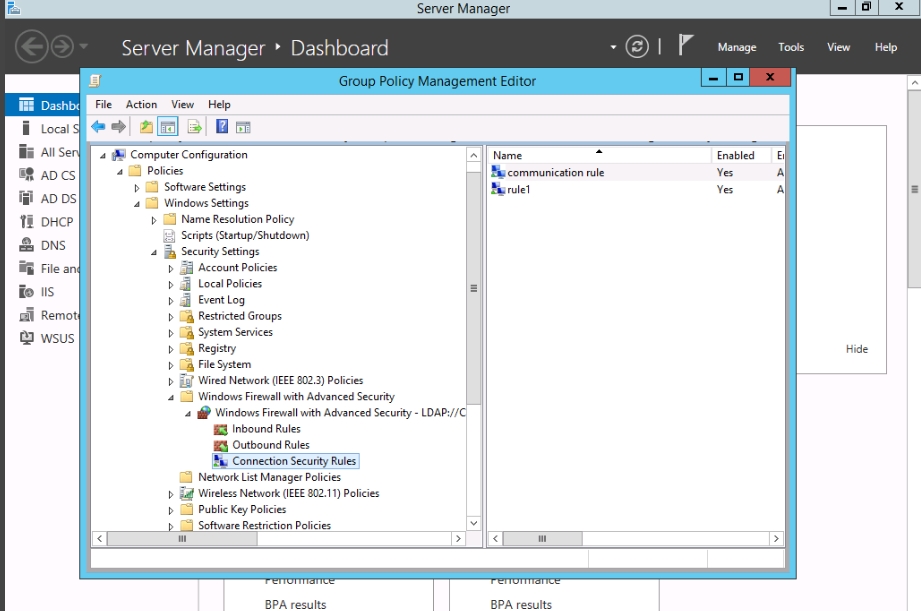
Task: Sort by the Enabled column header
Action: [741, 155]
